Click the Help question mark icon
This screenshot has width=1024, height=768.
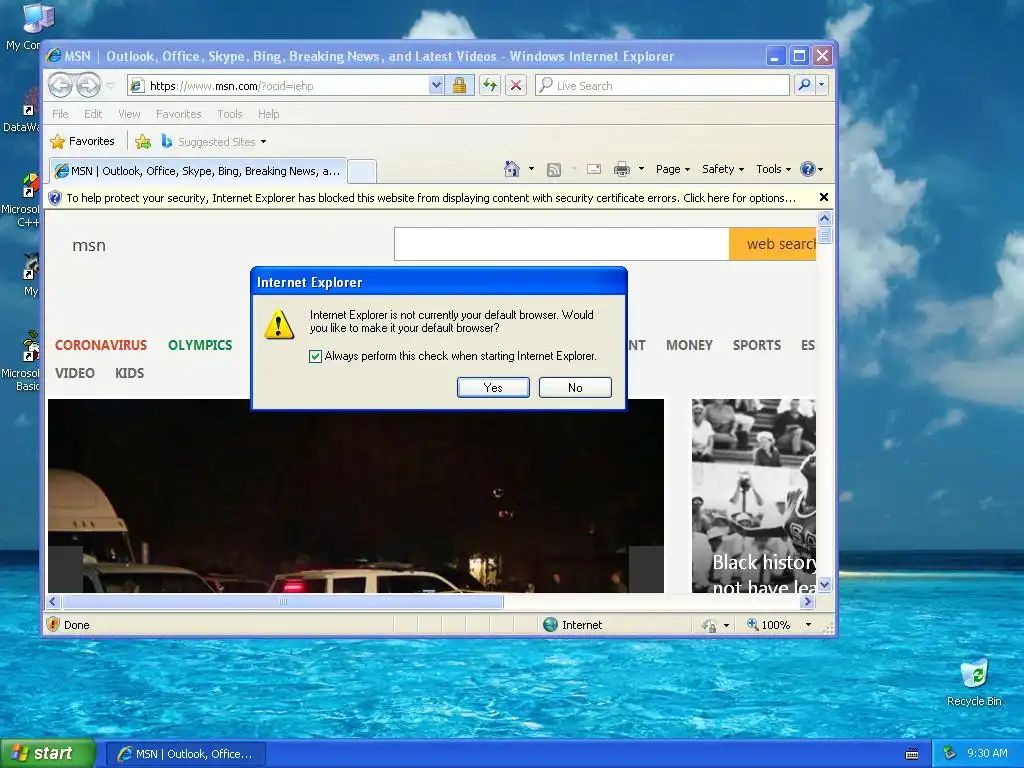808,169
